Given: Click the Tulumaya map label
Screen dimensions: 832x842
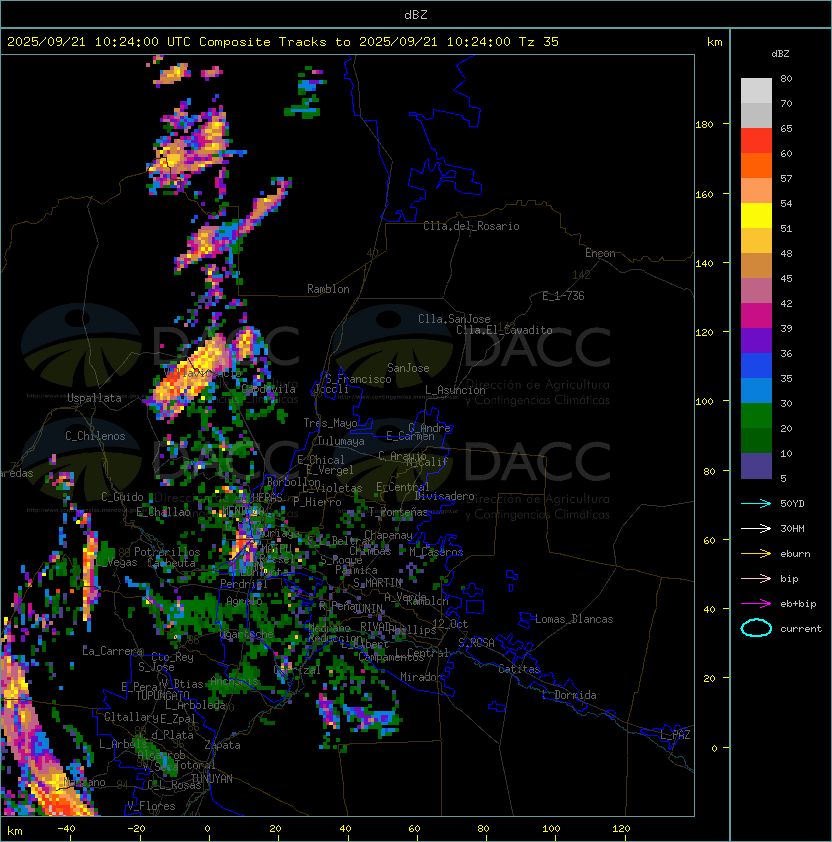Looking at the screenshot, I should click(341, 441).
